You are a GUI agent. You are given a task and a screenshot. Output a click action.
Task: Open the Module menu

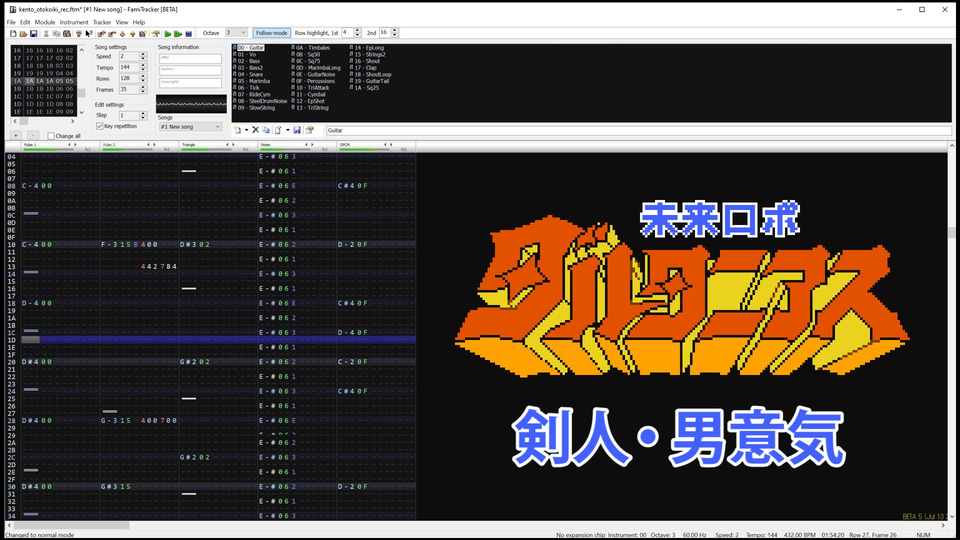coord(45,22)
